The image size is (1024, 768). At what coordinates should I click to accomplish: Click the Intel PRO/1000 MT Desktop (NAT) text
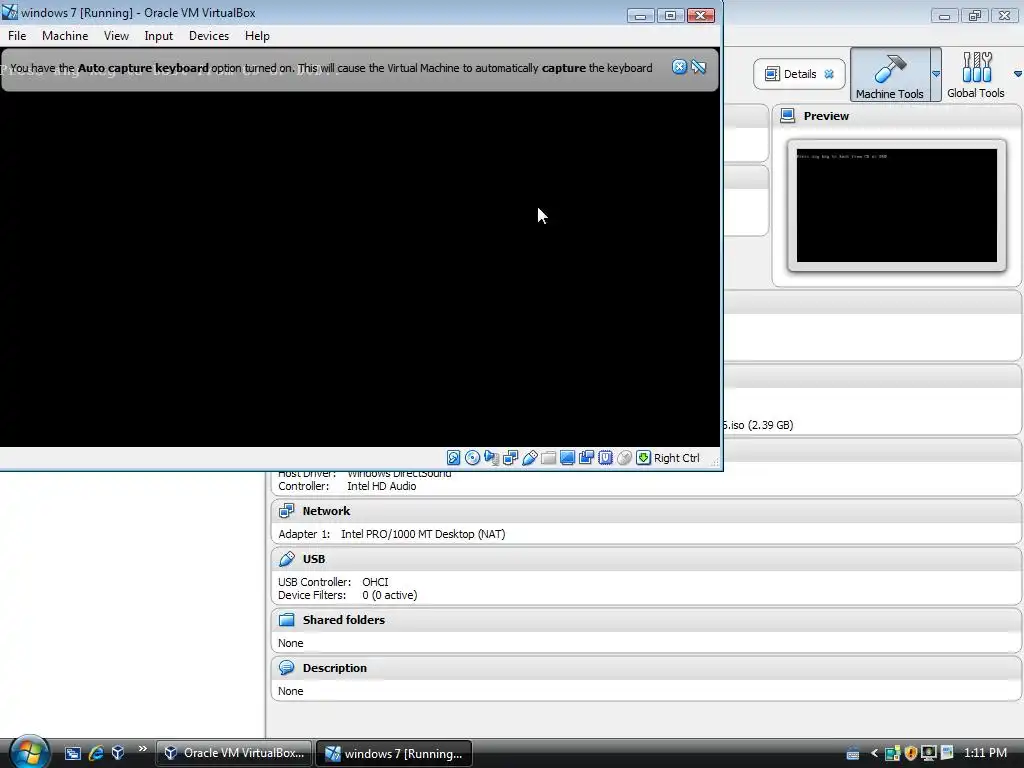click(423, 534)
